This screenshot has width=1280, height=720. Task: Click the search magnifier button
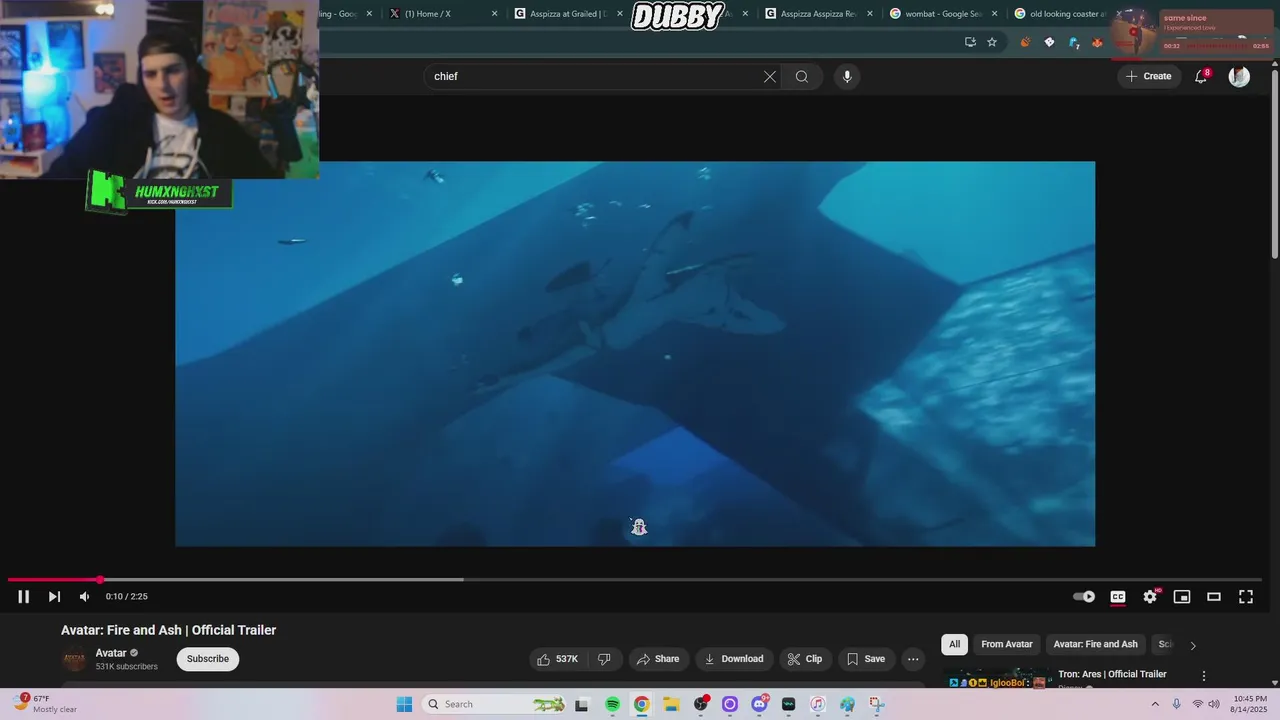802,77
